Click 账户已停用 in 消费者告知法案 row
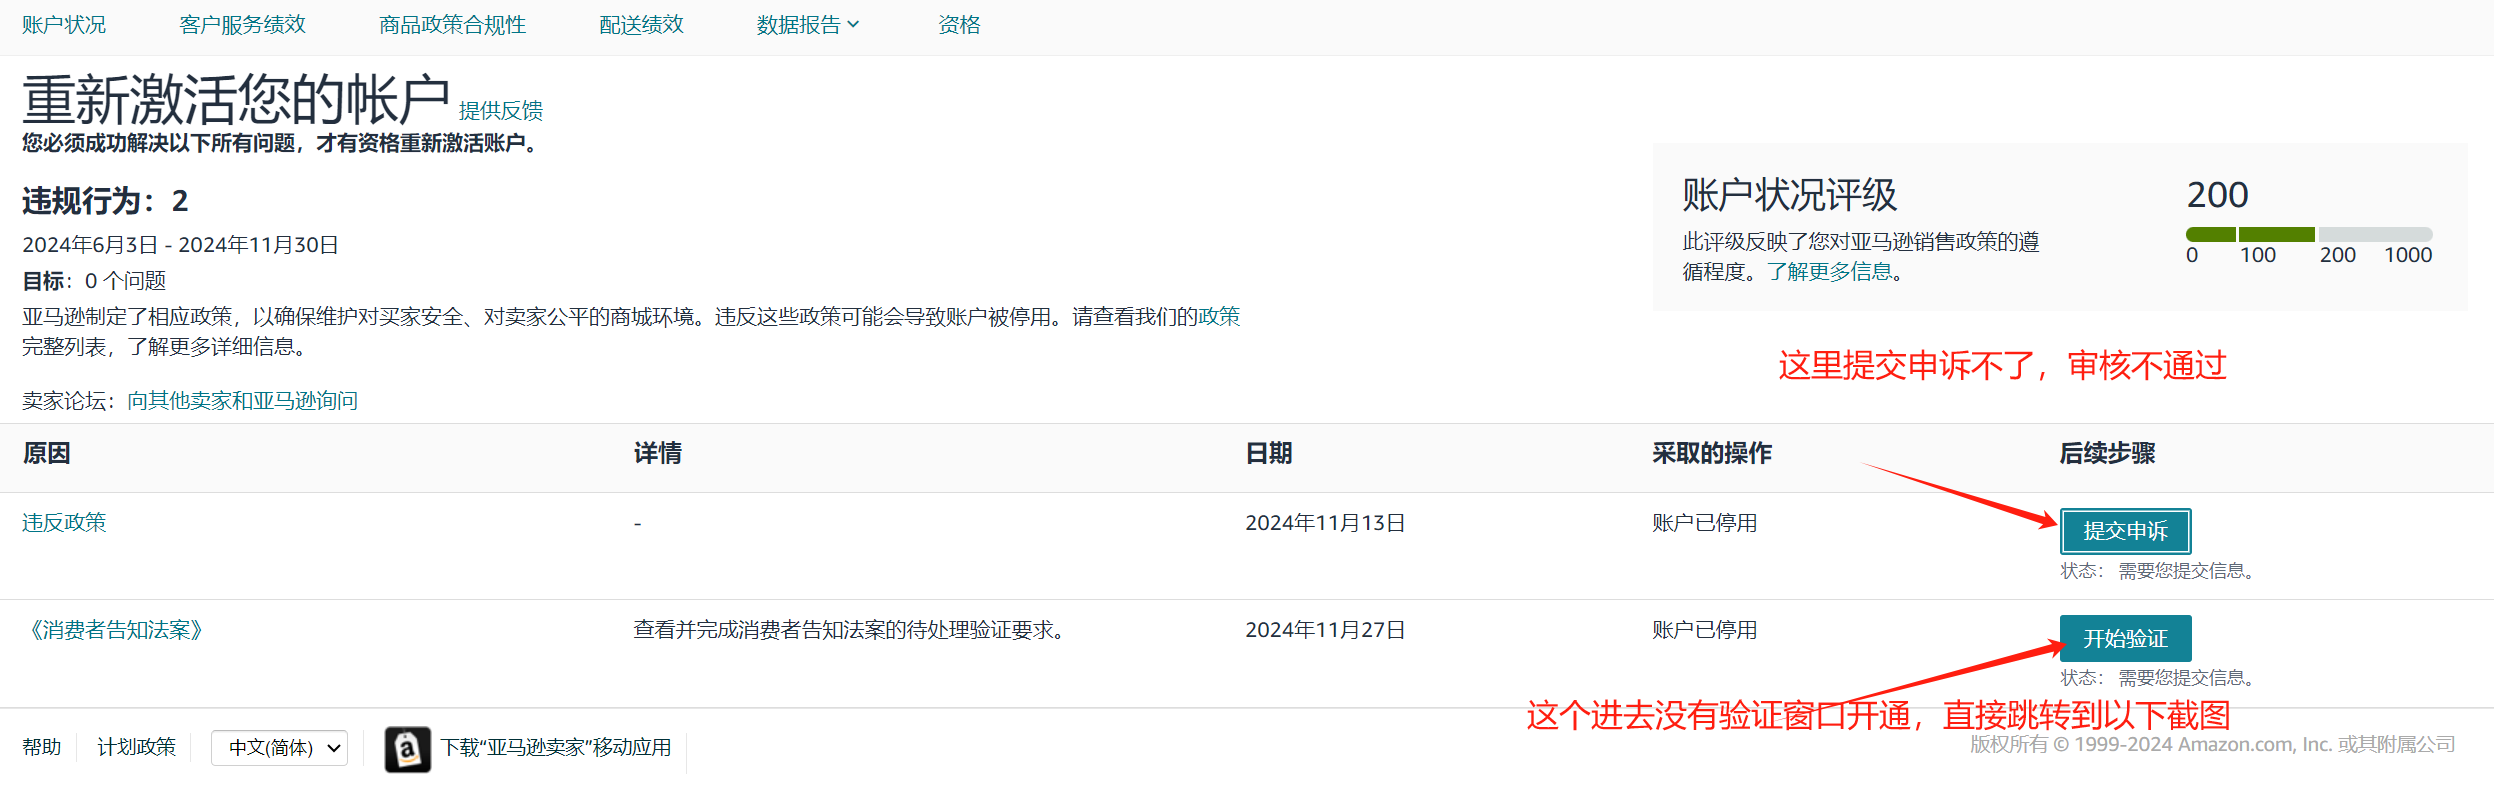 tap(1705, 630)
